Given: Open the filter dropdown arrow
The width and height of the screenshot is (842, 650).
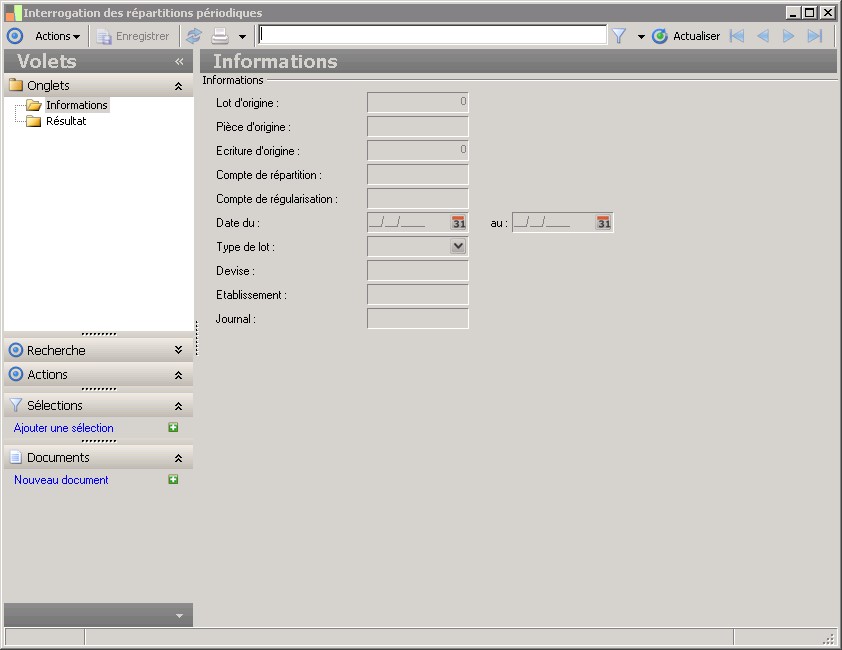Looking at the screenshot, I should (x=641, y=37).
